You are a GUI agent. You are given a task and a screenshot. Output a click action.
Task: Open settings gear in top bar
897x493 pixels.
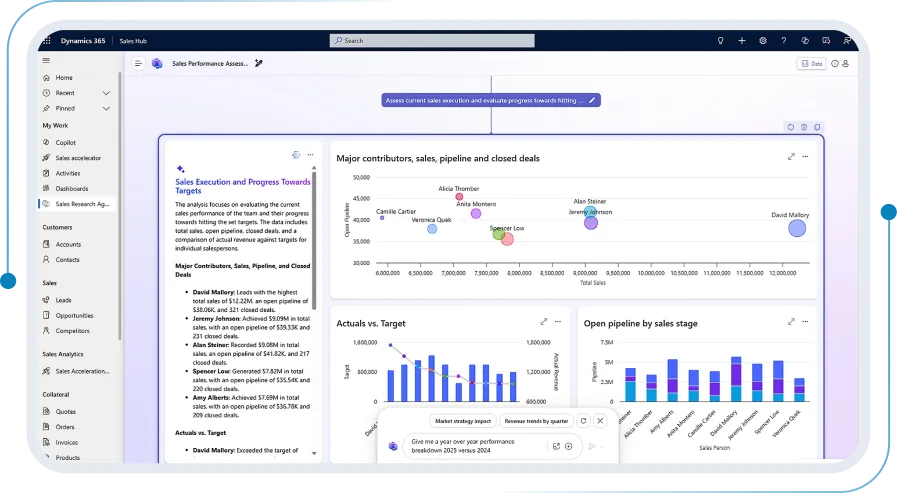pos(763,41)
